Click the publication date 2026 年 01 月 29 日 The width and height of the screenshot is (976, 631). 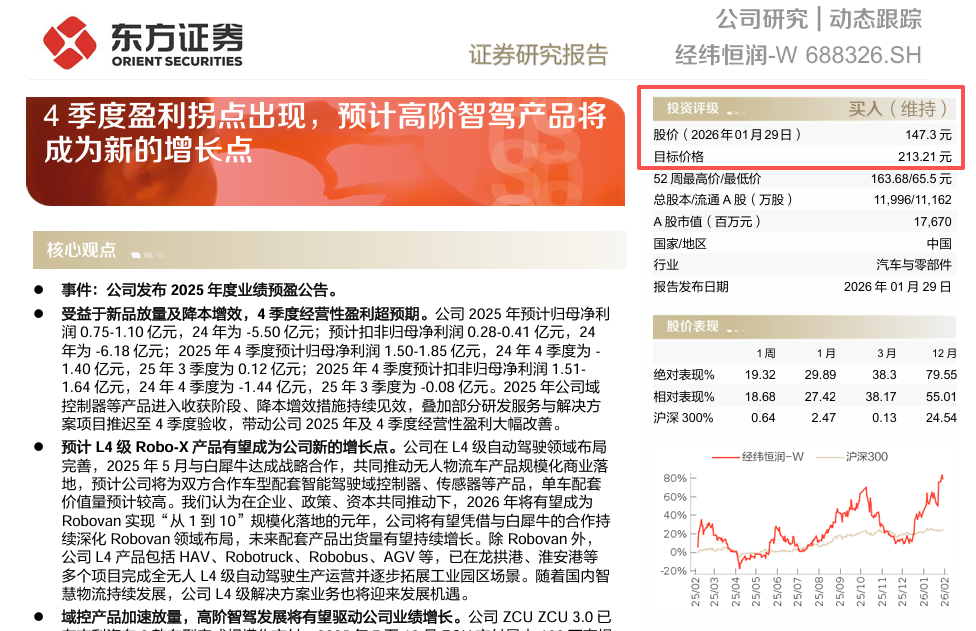(x=898, y=287)
